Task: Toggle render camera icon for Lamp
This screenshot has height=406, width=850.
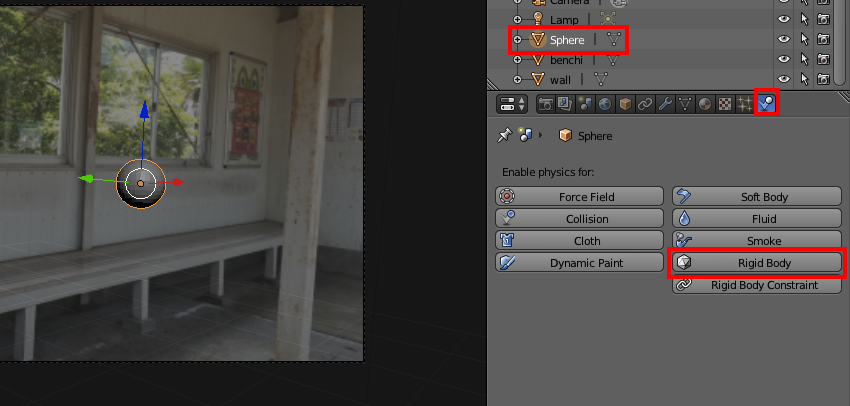Action: (823, 19)
